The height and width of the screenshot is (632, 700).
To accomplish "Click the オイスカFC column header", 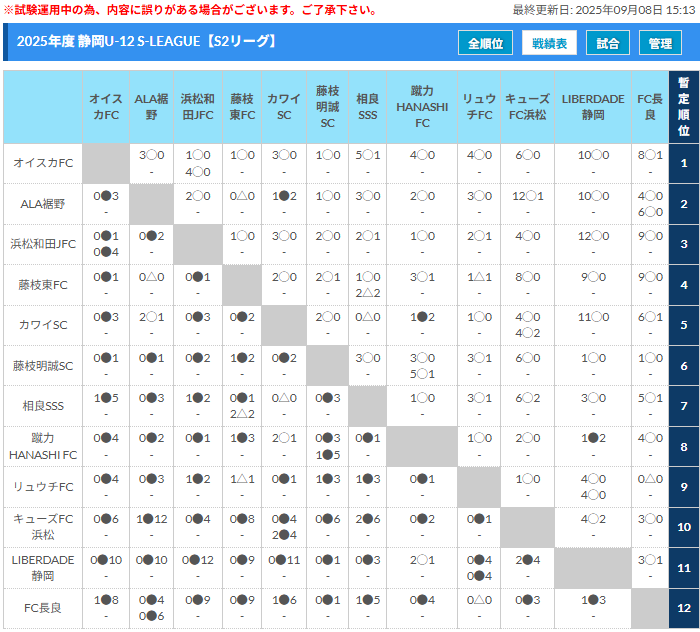I will point(106,107).
